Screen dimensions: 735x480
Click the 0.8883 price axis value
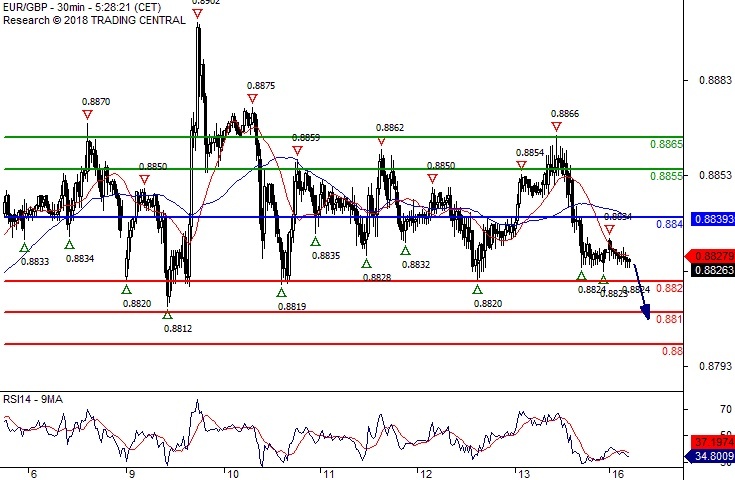coord(715,80)
